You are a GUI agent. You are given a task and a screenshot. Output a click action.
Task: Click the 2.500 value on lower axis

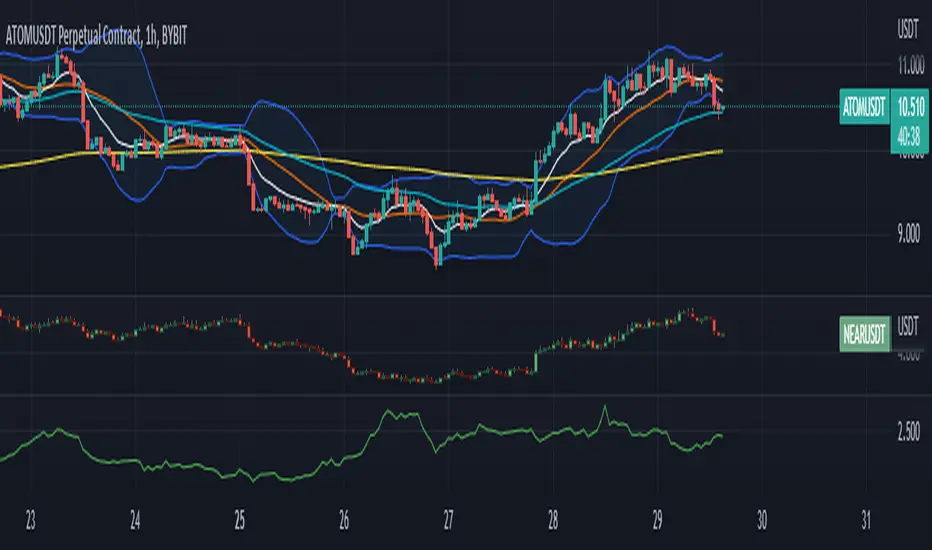coord(909,432)
